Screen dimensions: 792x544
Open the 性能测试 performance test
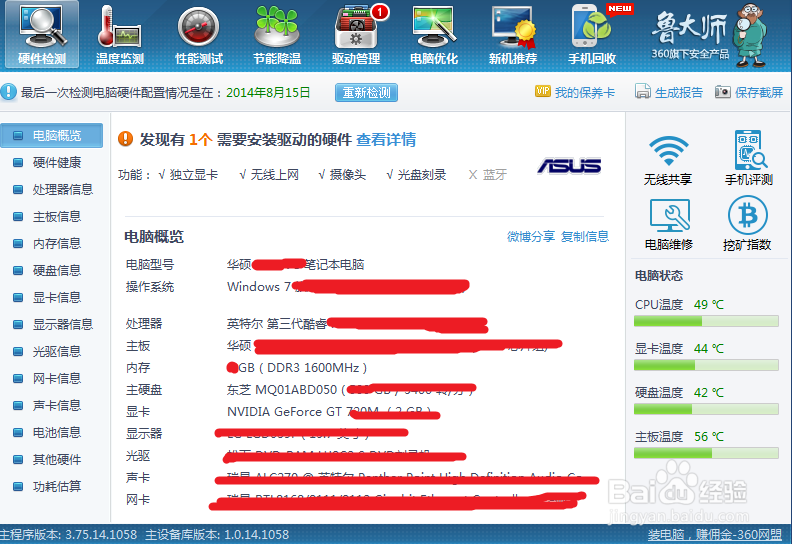pos(199,34)
